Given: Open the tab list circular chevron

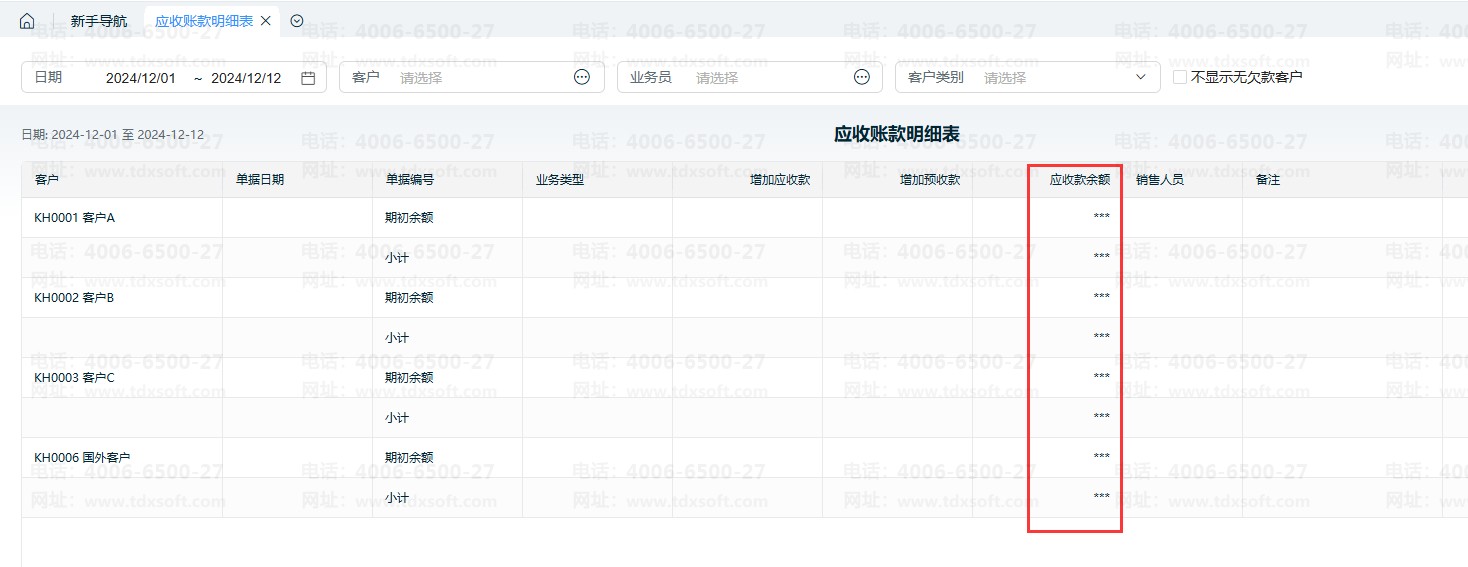Looking at the screenshot, I should click(x=297, y=21).
